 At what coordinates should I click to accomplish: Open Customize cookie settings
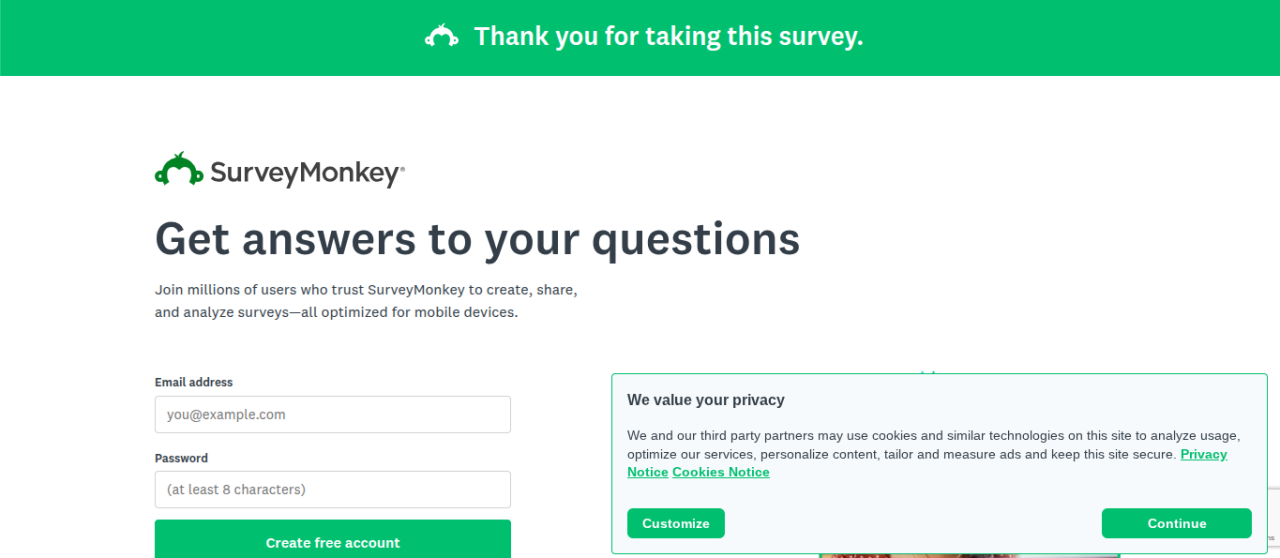coord(675,523)
